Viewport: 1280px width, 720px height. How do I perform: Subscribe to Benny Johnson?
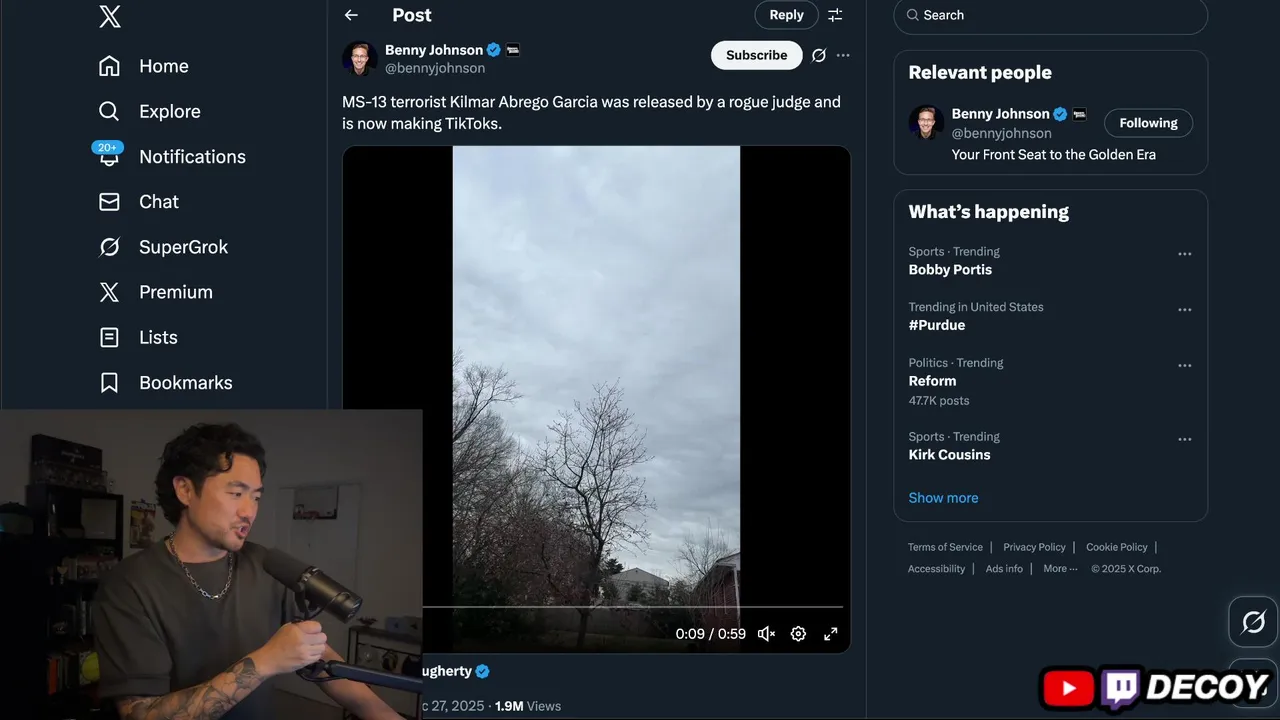(756, 55)
